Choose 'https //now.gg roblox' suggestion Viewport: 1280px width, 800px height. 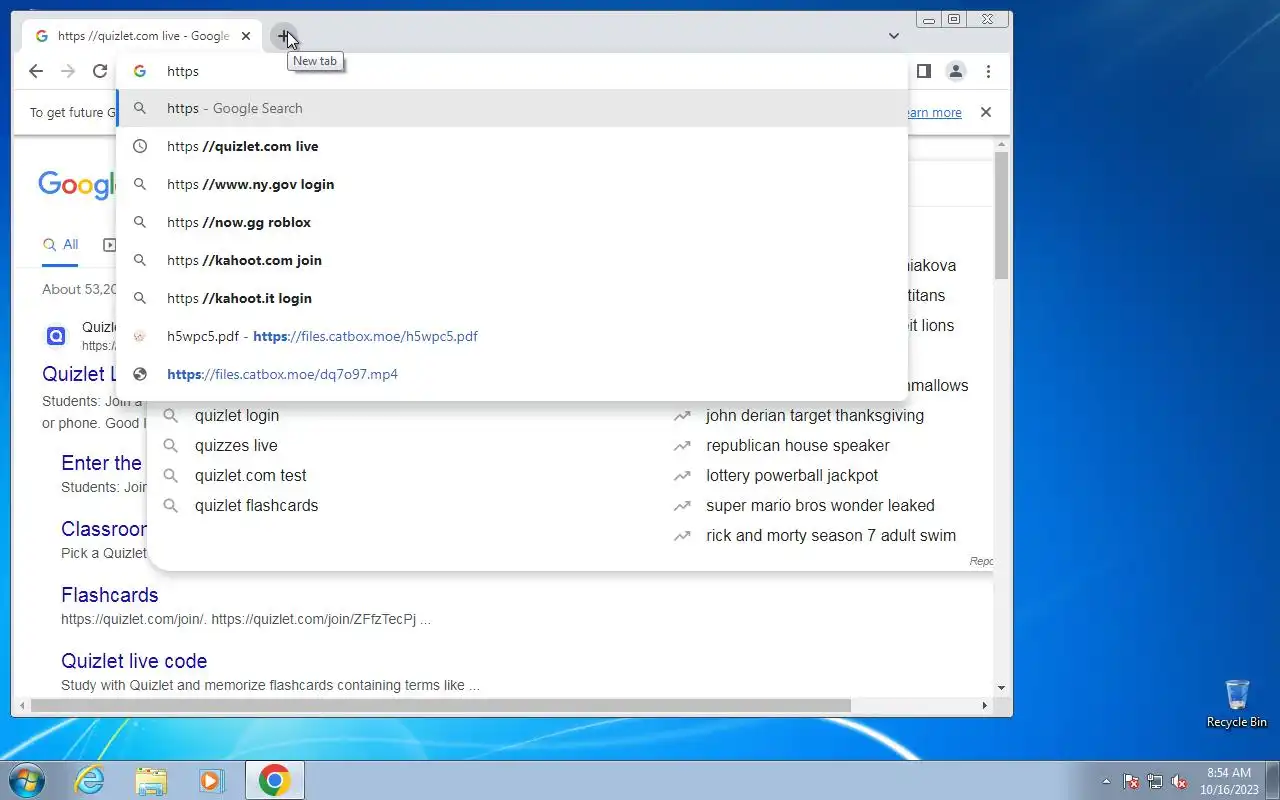[512, 222]
